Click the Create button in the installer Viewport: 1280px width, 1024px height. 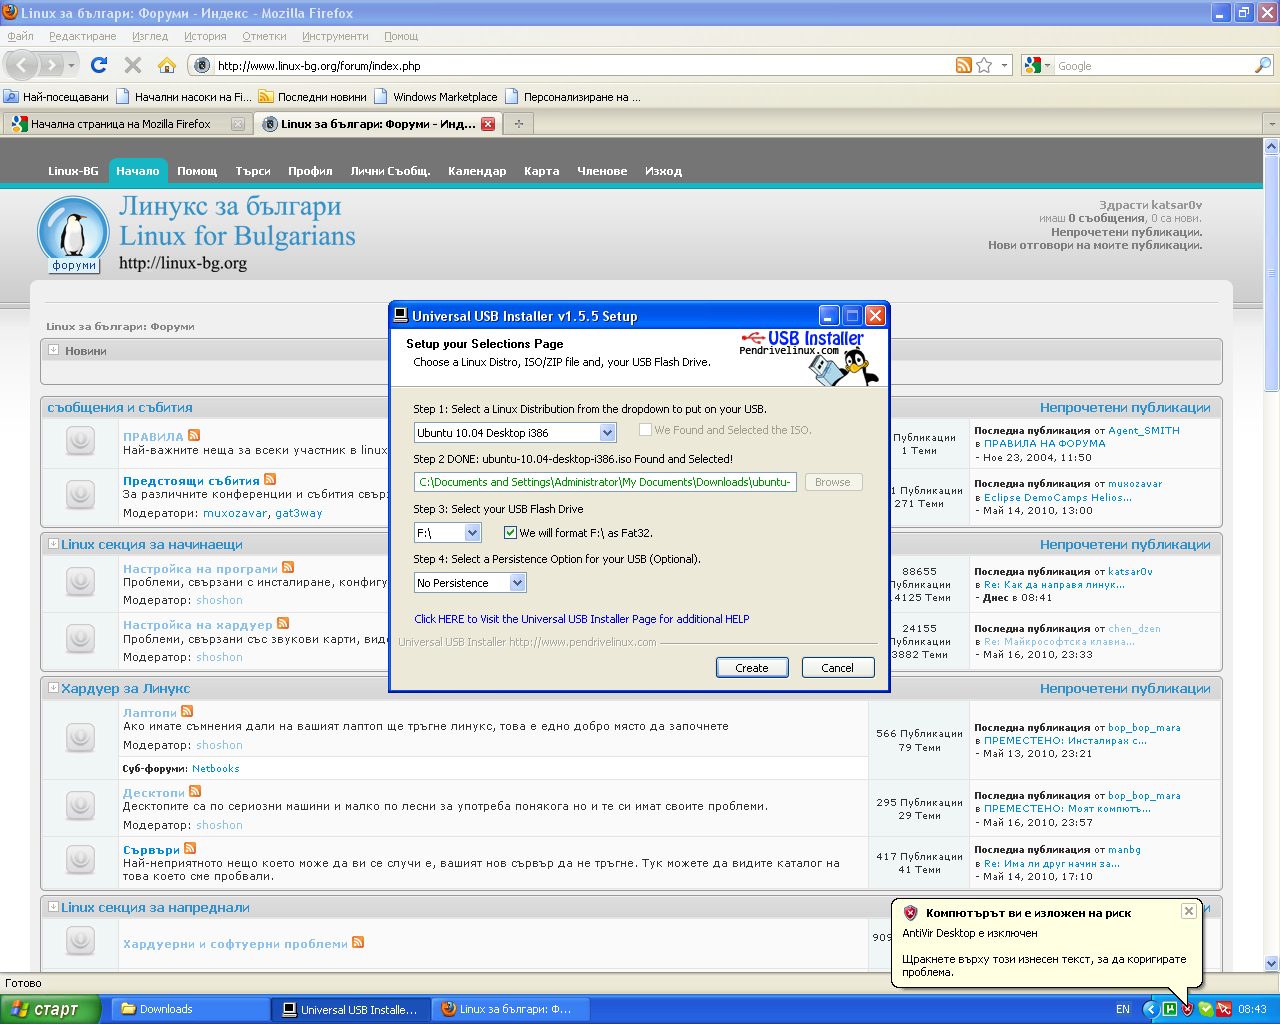click(752, 667)
